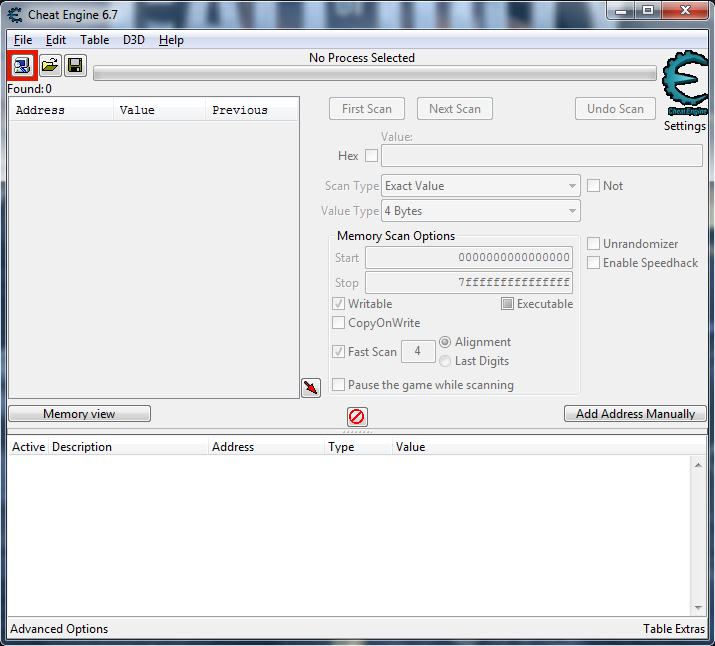The image size is (715, 646).
Task: Check Pause the game while scanning
Action: (338, 385)
